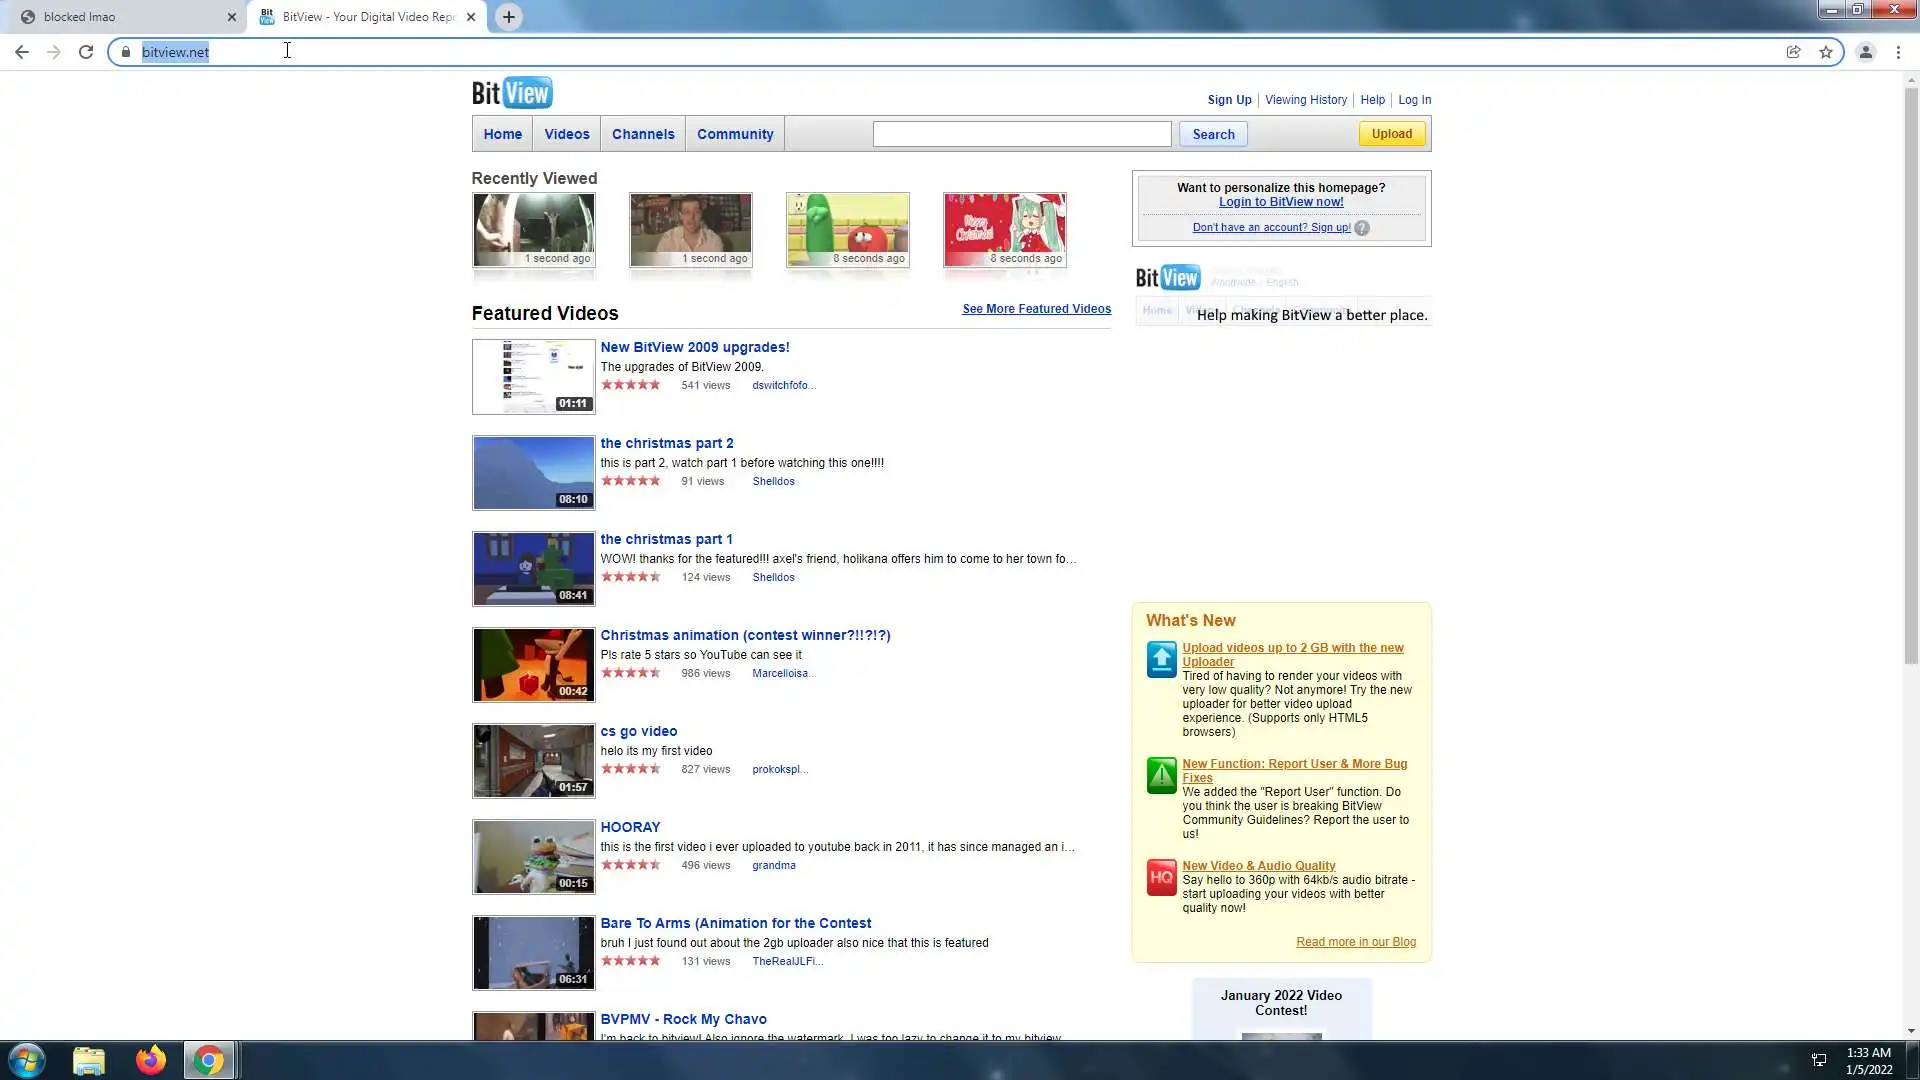Open the 'cs go video' thumbnail
The image size is (1920, 1080).
tap(533, 761)
